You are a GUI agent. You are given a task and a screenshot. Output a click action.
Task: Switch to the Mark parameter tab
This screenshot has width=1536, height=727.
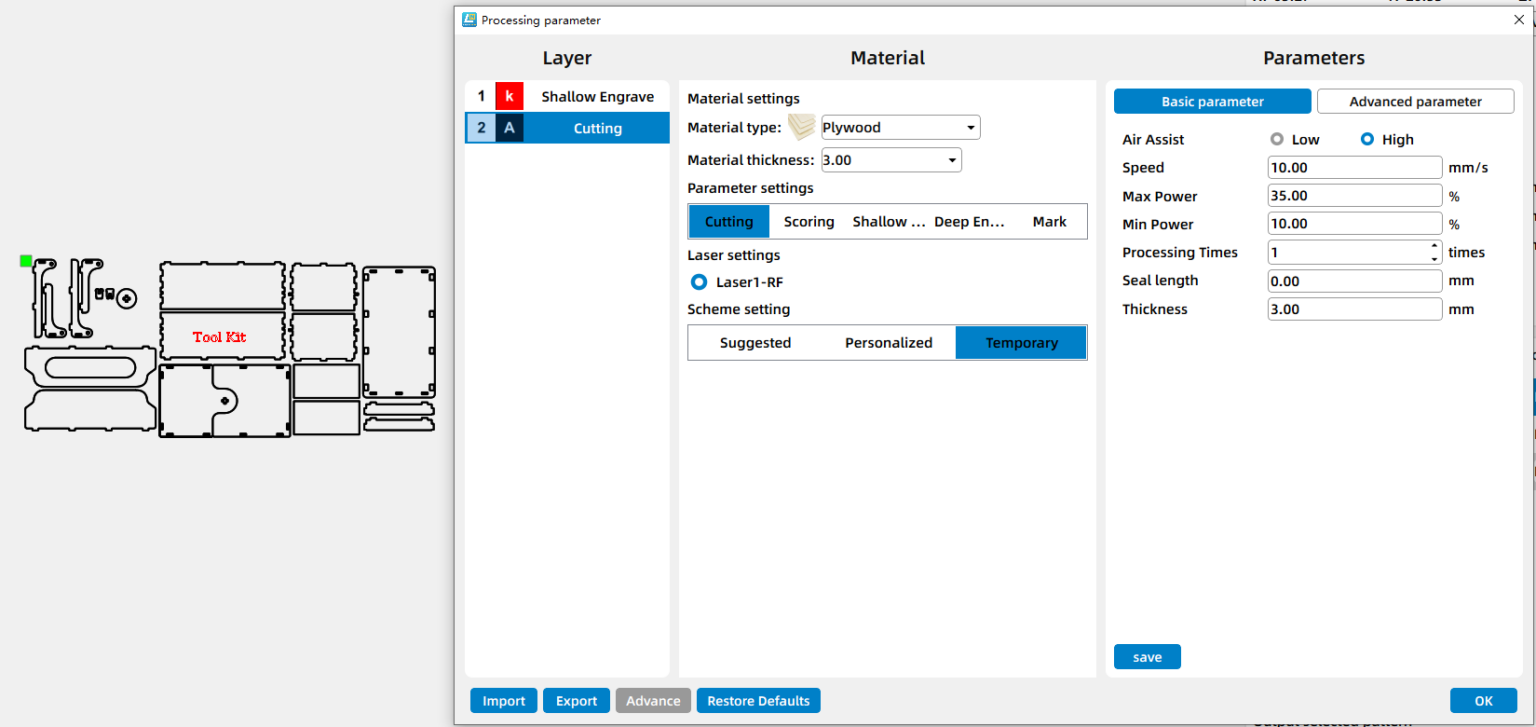(1049, 221)
